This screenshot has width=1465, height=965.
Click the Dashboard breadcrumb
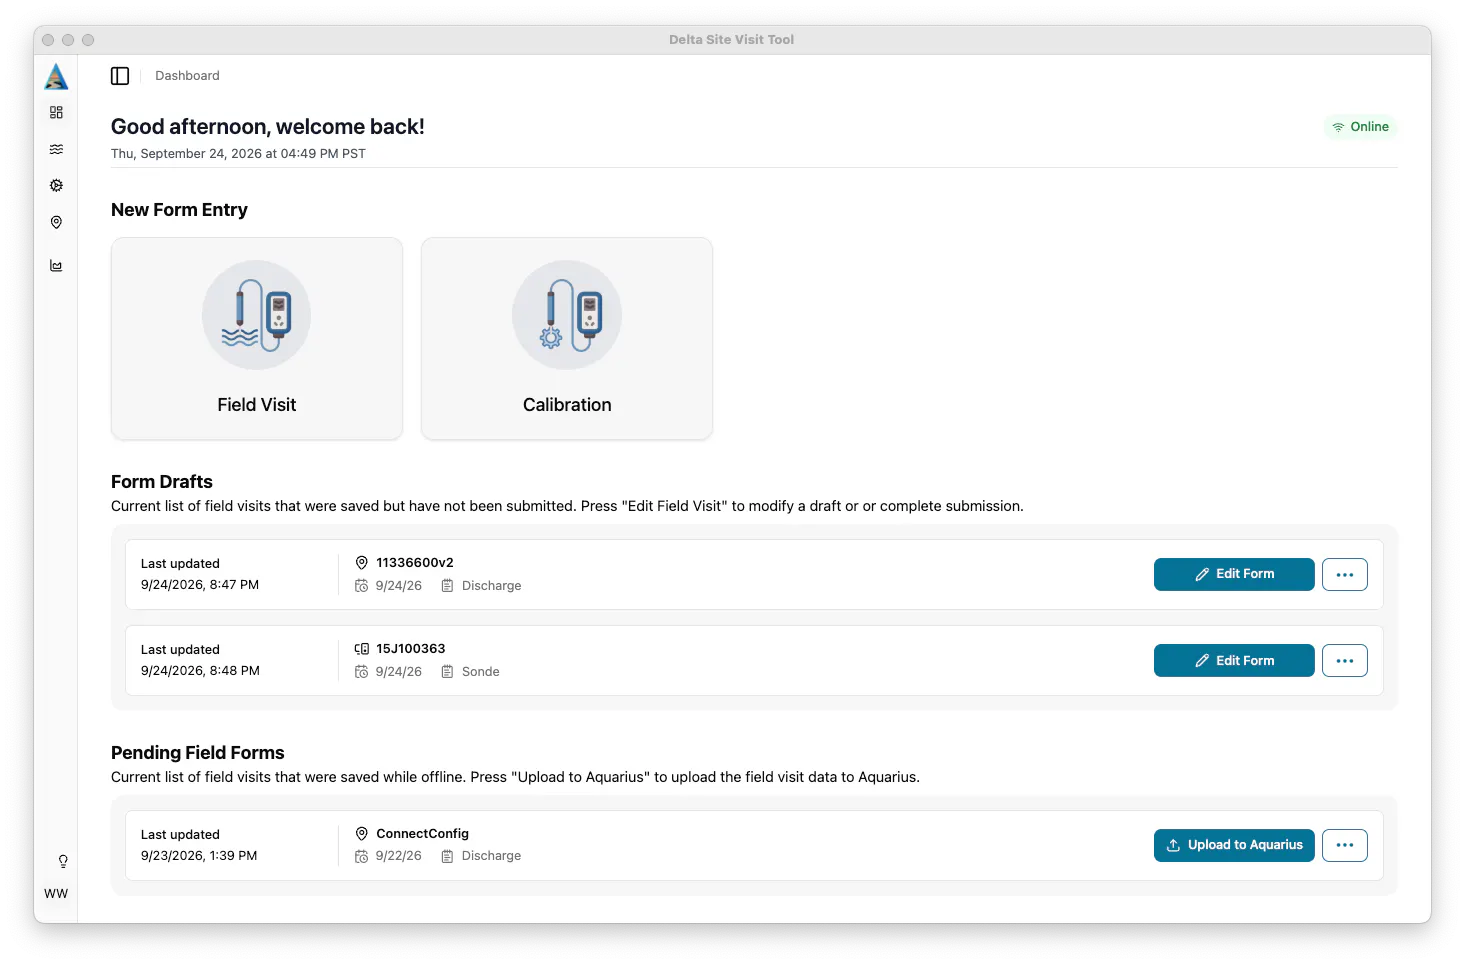[187, 76]
